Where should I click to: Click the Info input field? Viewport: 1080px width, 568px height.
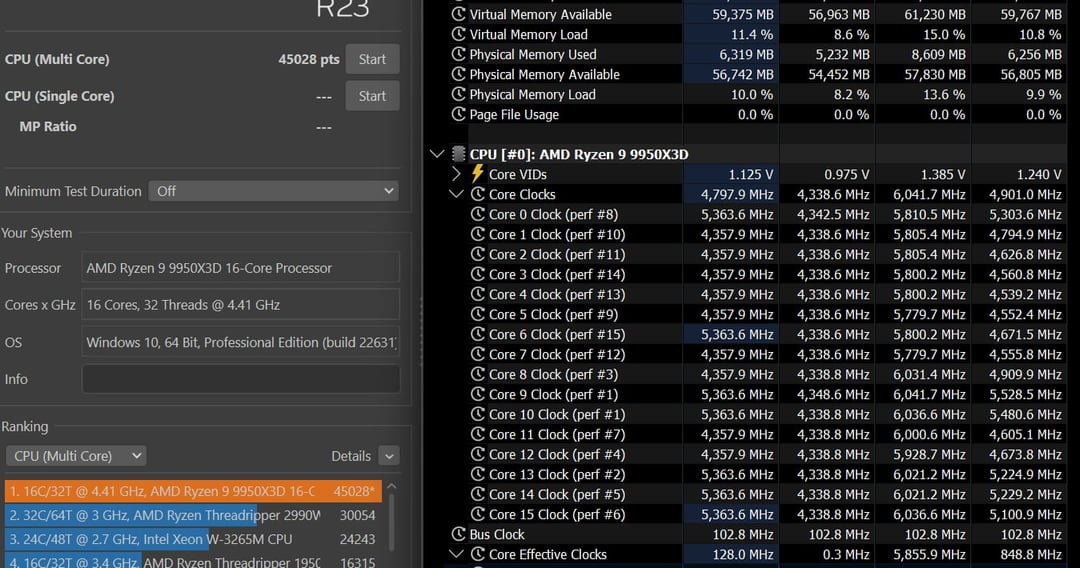pyautogui.click(x=240, y=379)
